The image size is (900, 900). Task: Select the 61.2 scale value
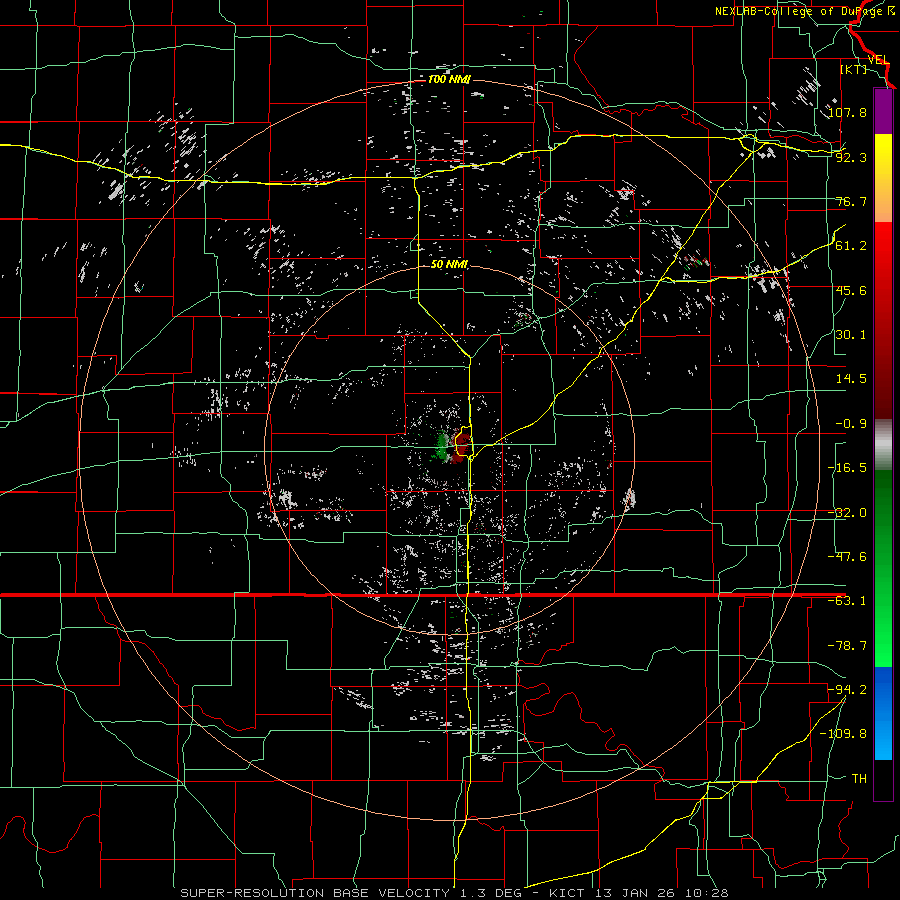click(x=851, y=246)
